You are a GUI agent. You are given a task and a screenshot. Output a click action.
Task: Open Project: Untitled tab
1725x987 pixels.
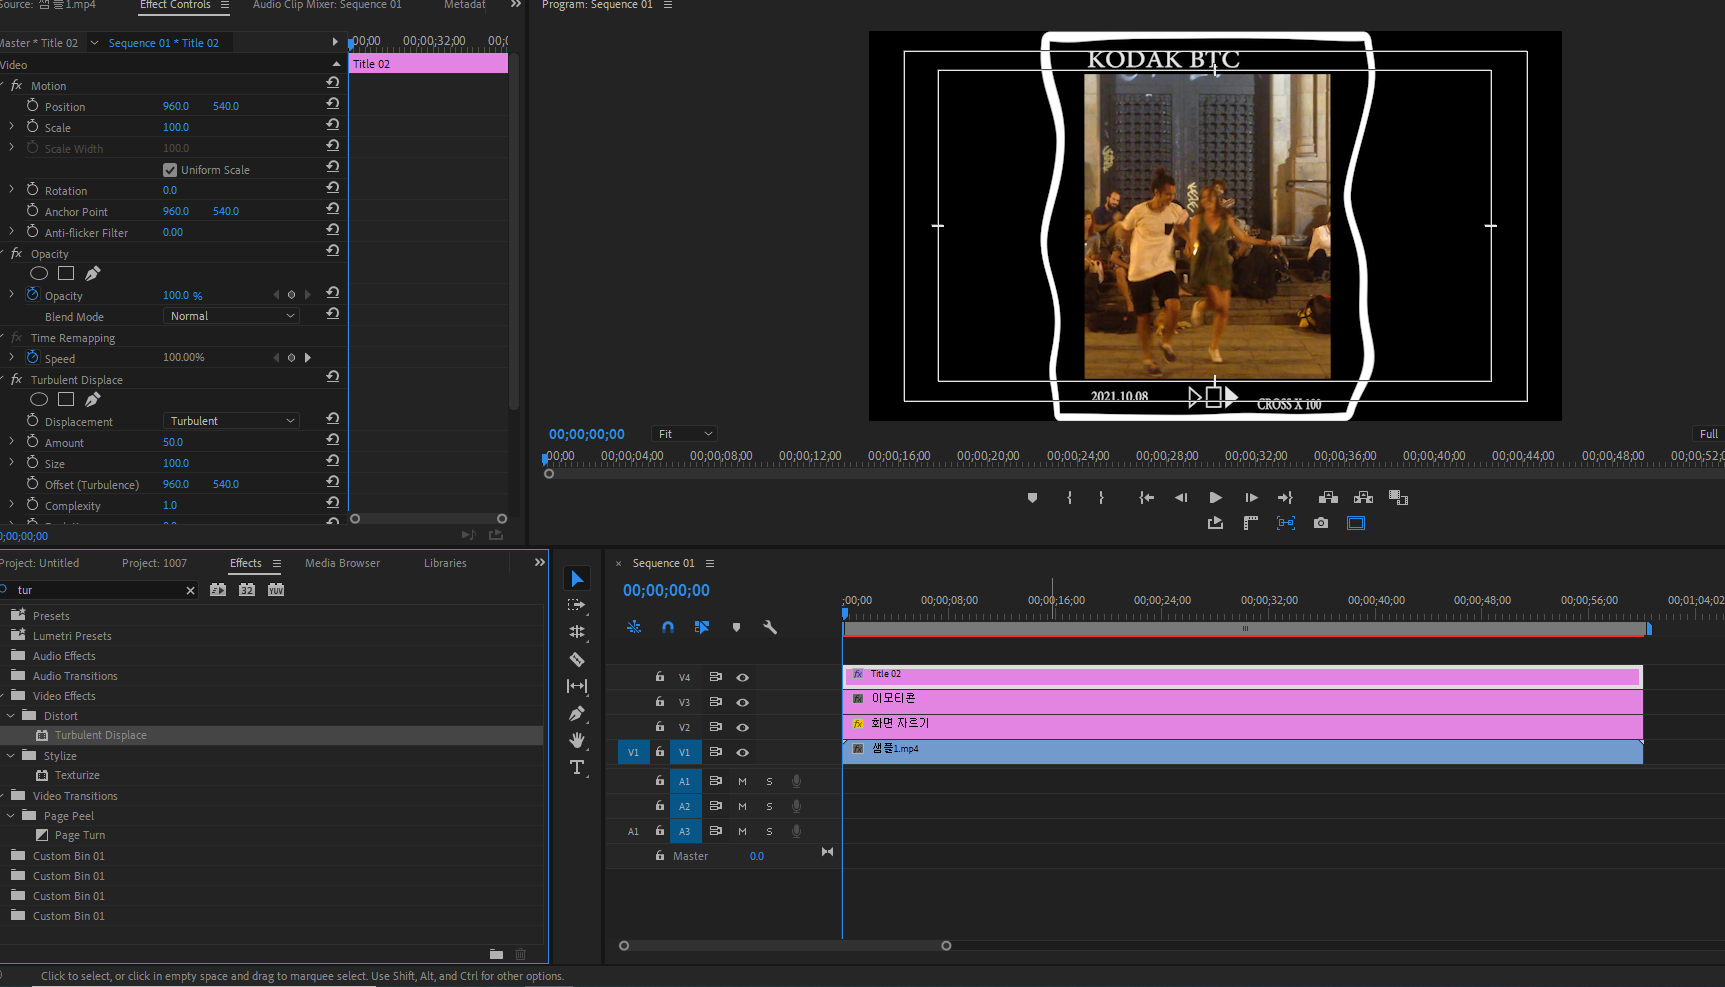pyautogui.click(x=39, y=563)
